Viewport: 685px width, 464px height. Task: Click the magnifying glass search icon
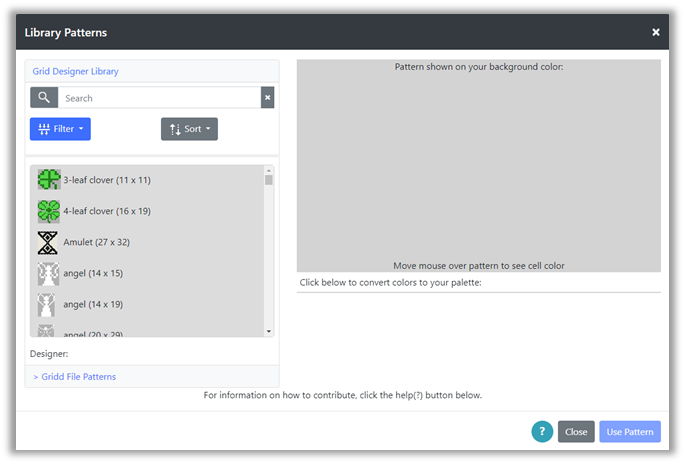point(44,98)
